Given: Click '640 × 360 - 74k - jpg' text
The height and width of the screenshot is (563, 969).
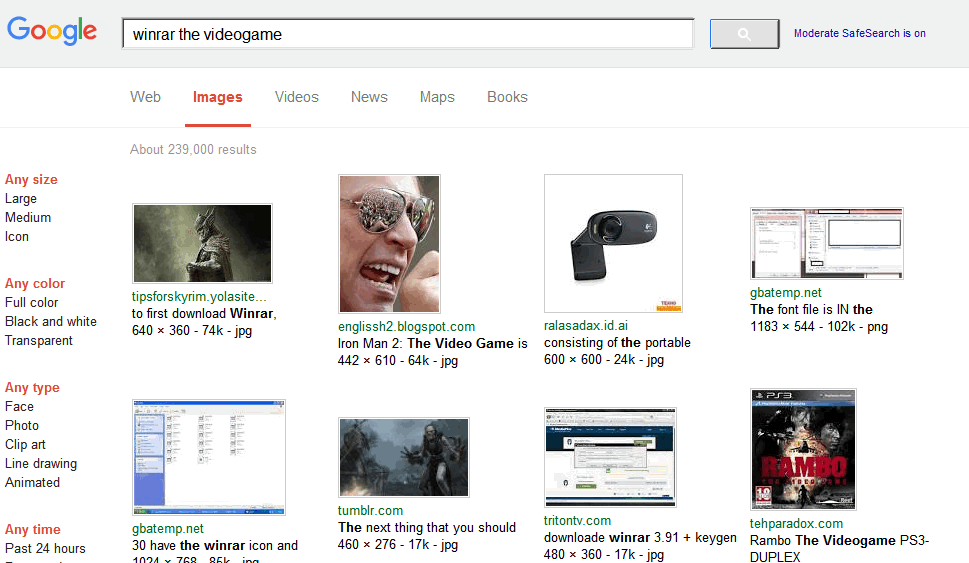Looking at the screenshot, I should pyautogui.click(x=192, y=331).
